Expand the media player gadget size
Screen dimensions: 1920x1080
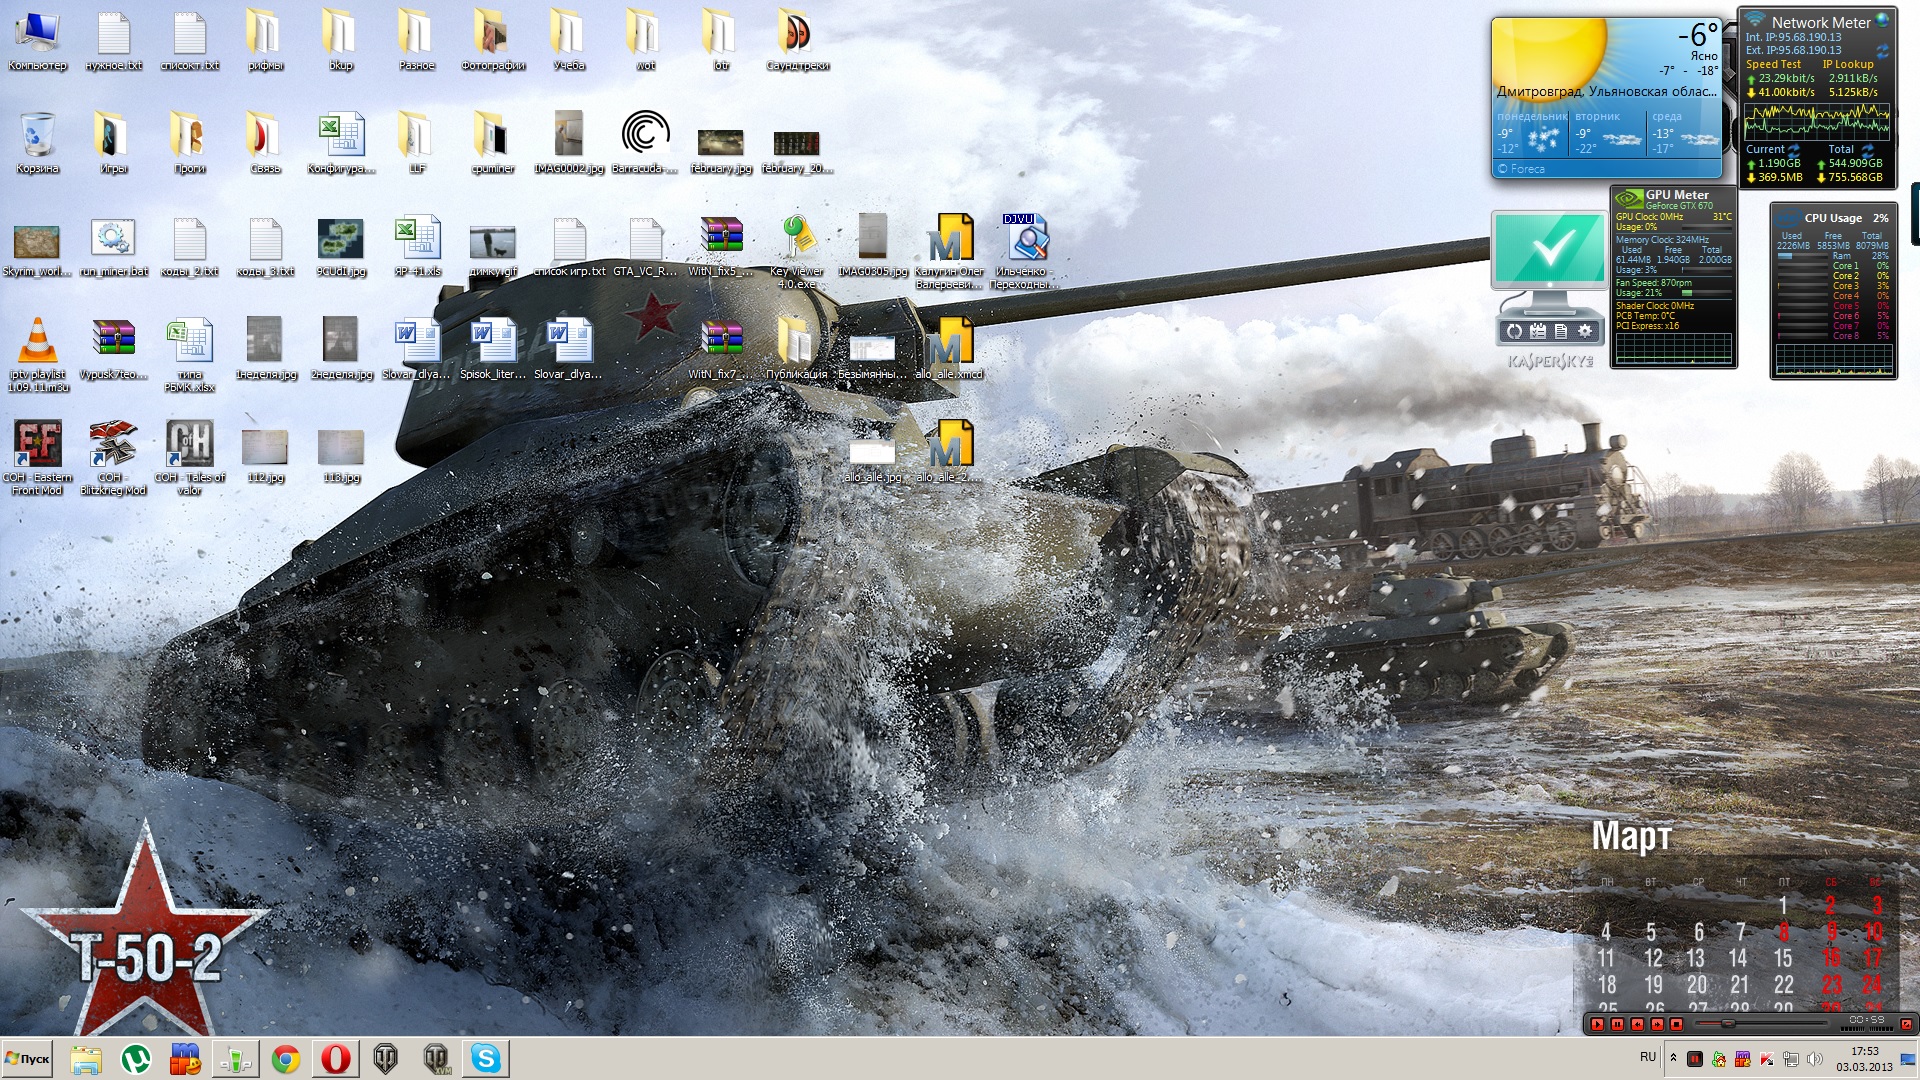coord(1906,1024)
